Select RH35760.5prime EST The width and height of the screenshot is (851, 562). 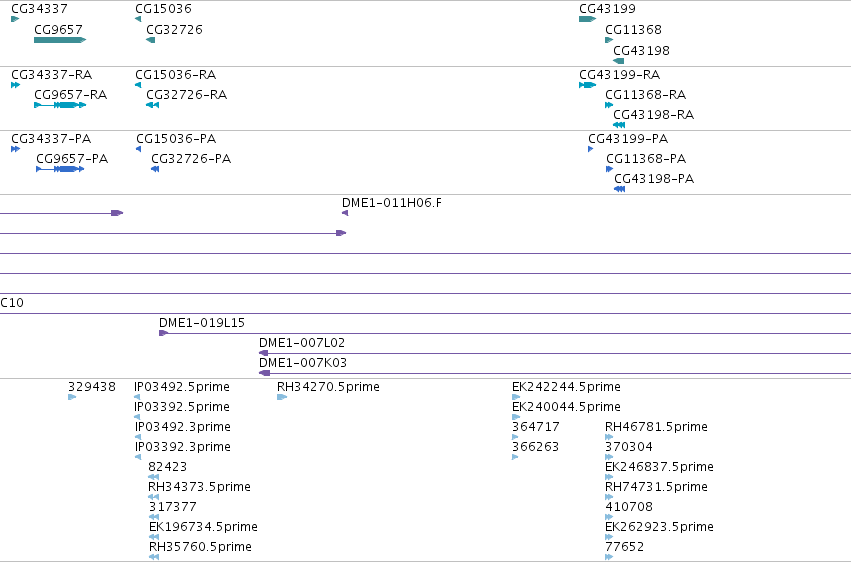click(200, 546)
